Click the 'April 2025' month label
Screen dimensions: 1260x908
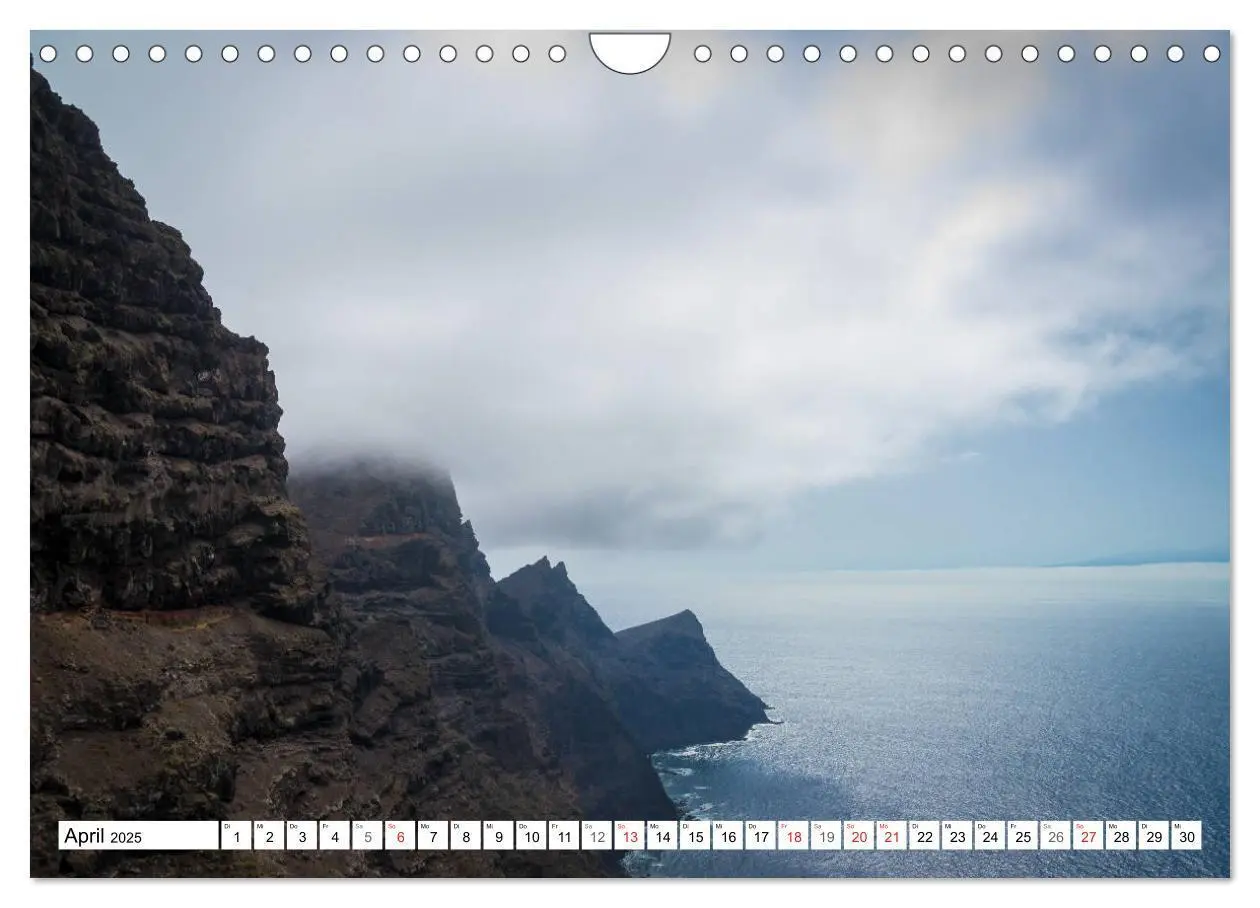click(139, 836)
